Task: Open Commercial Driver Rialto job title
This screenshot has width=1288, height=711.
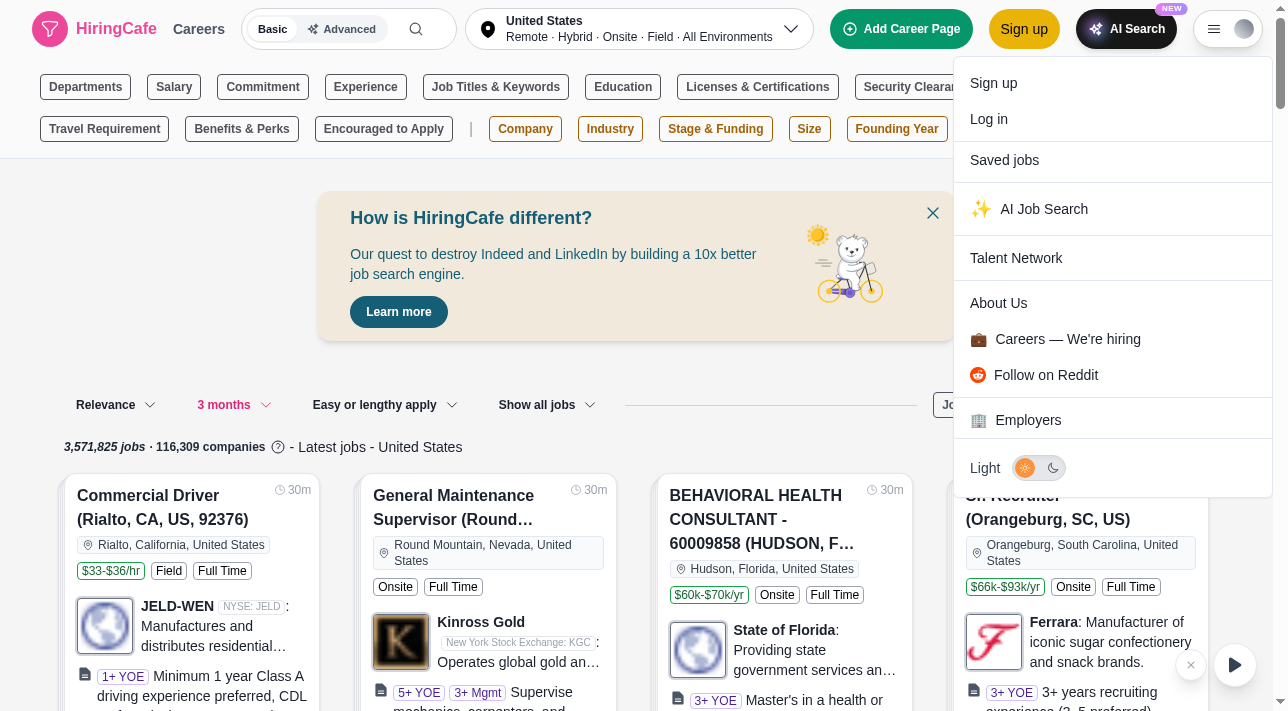Action: click(x=163, y=507)
